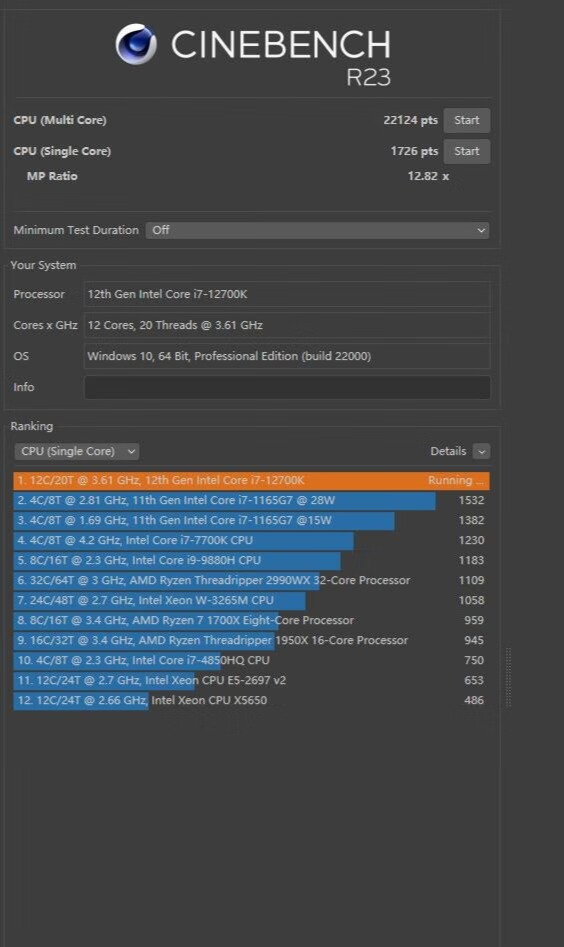Select ranking row i7-1165G7 @15W
The width and height of the screenshot is (564, 947).
[251, 521]
